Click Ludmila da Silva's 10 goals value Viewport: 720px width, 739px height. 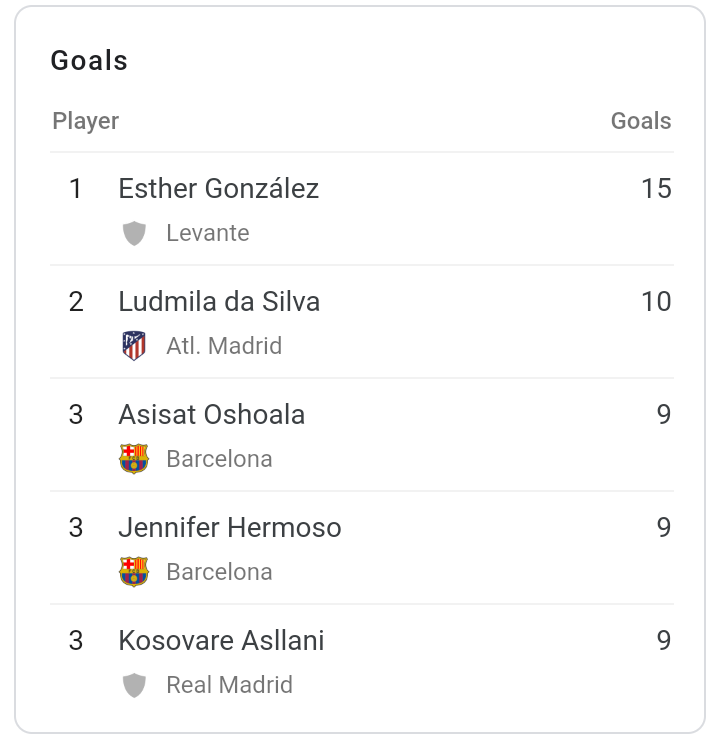(x=656, y=302)
